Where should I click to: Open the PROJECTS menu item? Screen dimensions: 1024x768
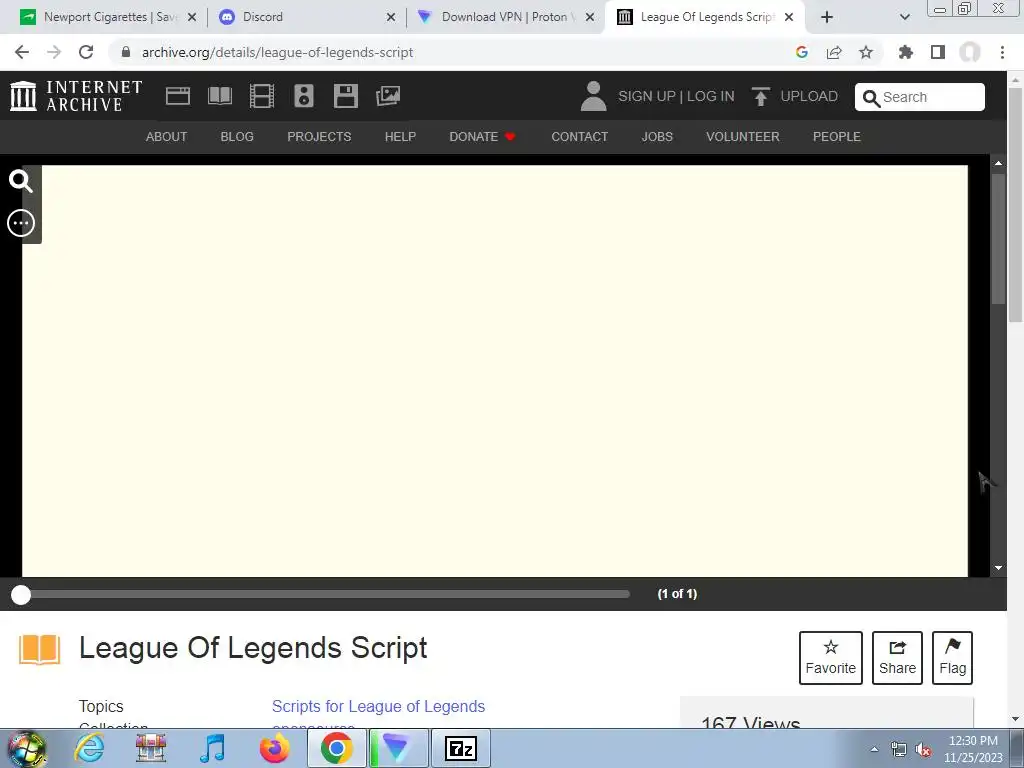click(x=319, y=136)
